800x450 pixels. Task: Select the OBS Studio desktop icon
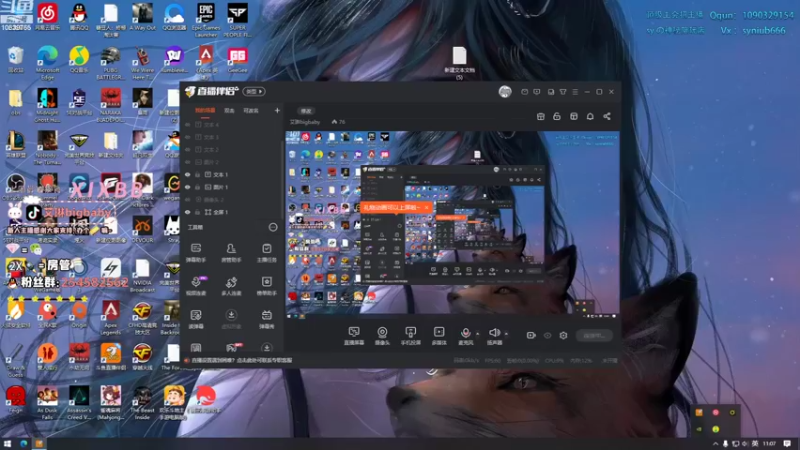pyautogui.click(x=15, y=186)
